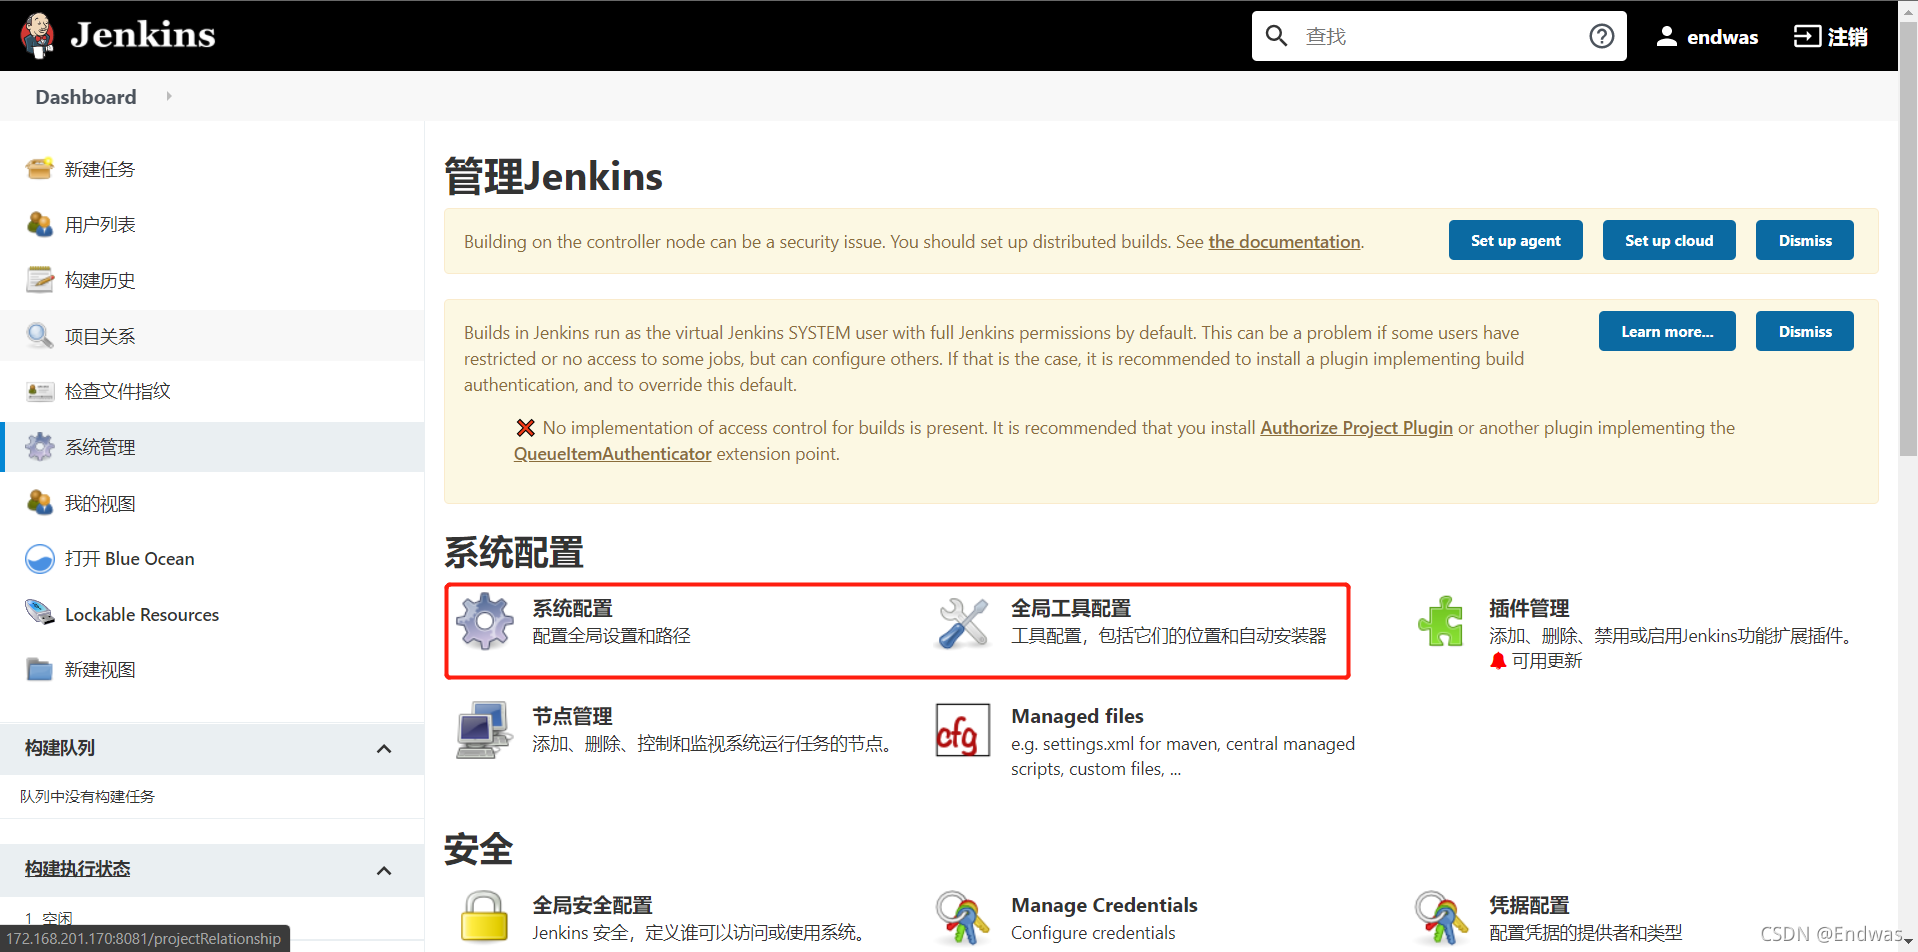
Task: Open QueueItemAuthenticator link
Action: (613, 453)
